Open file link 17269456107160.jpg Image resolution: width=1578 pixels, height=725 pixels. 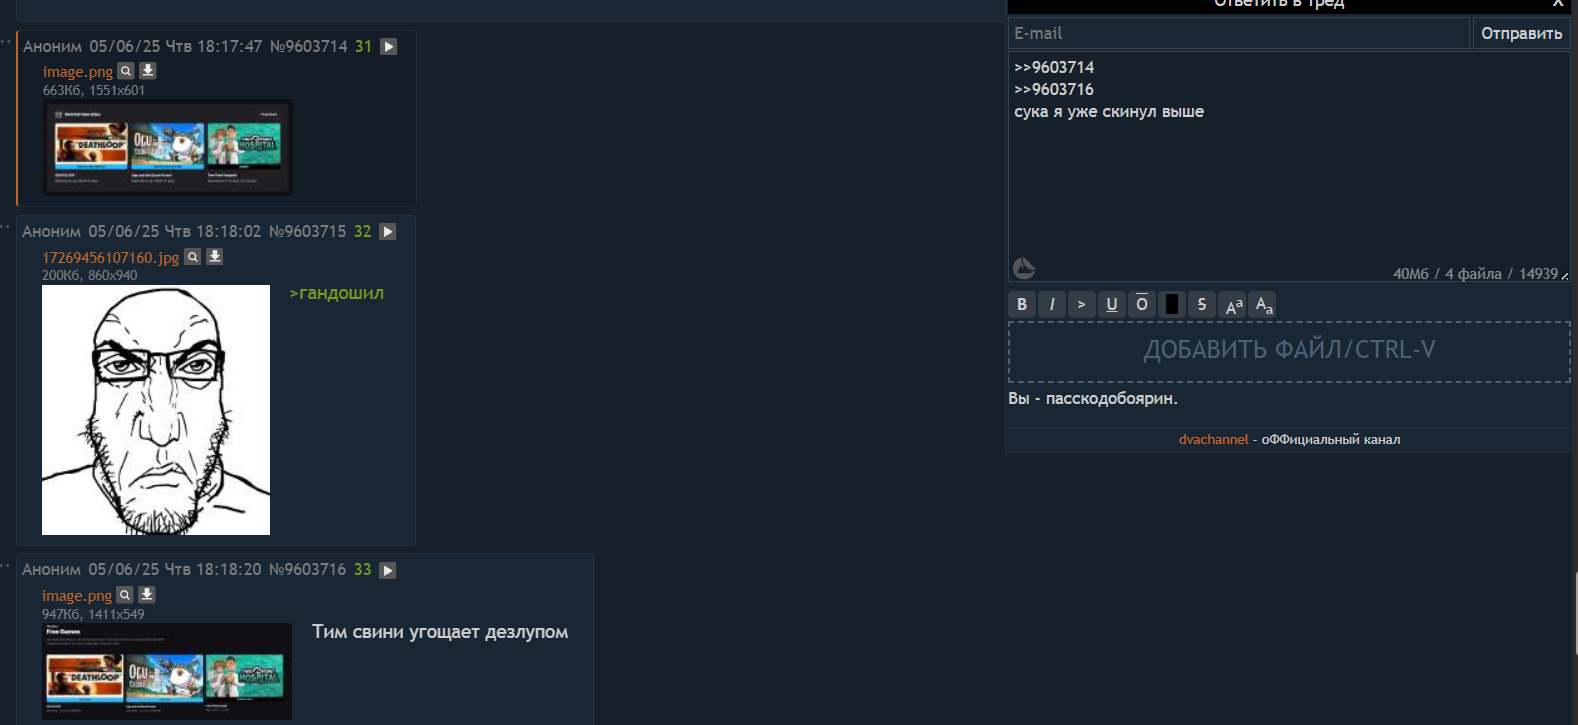point(110,258)
